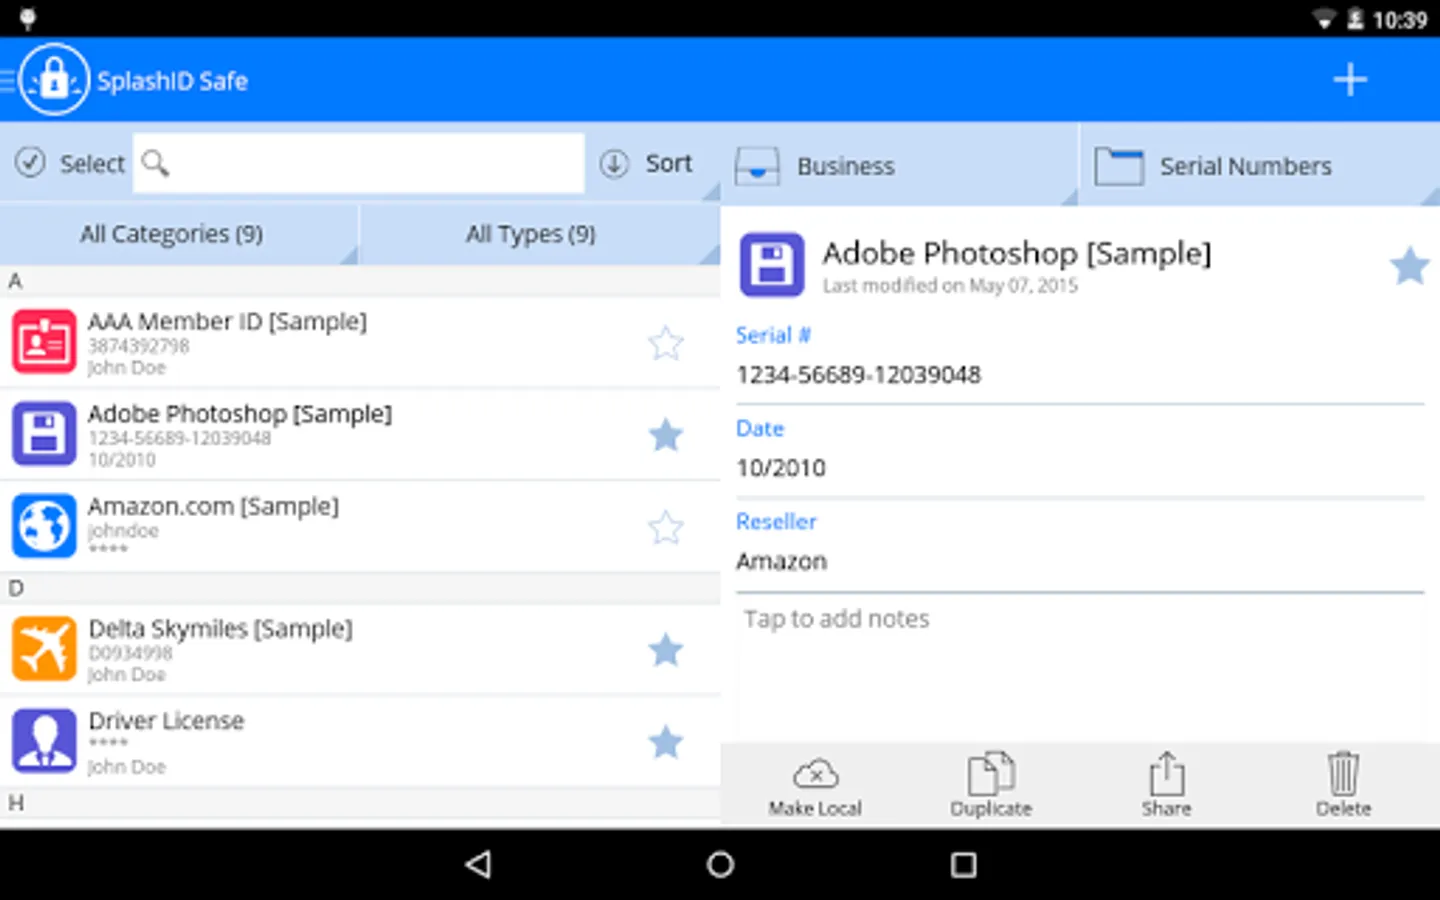This screenshot has height=900, width=1440.
Task: Select the Adobe Photoshop [Sample] list title
Action: [240, 414]
